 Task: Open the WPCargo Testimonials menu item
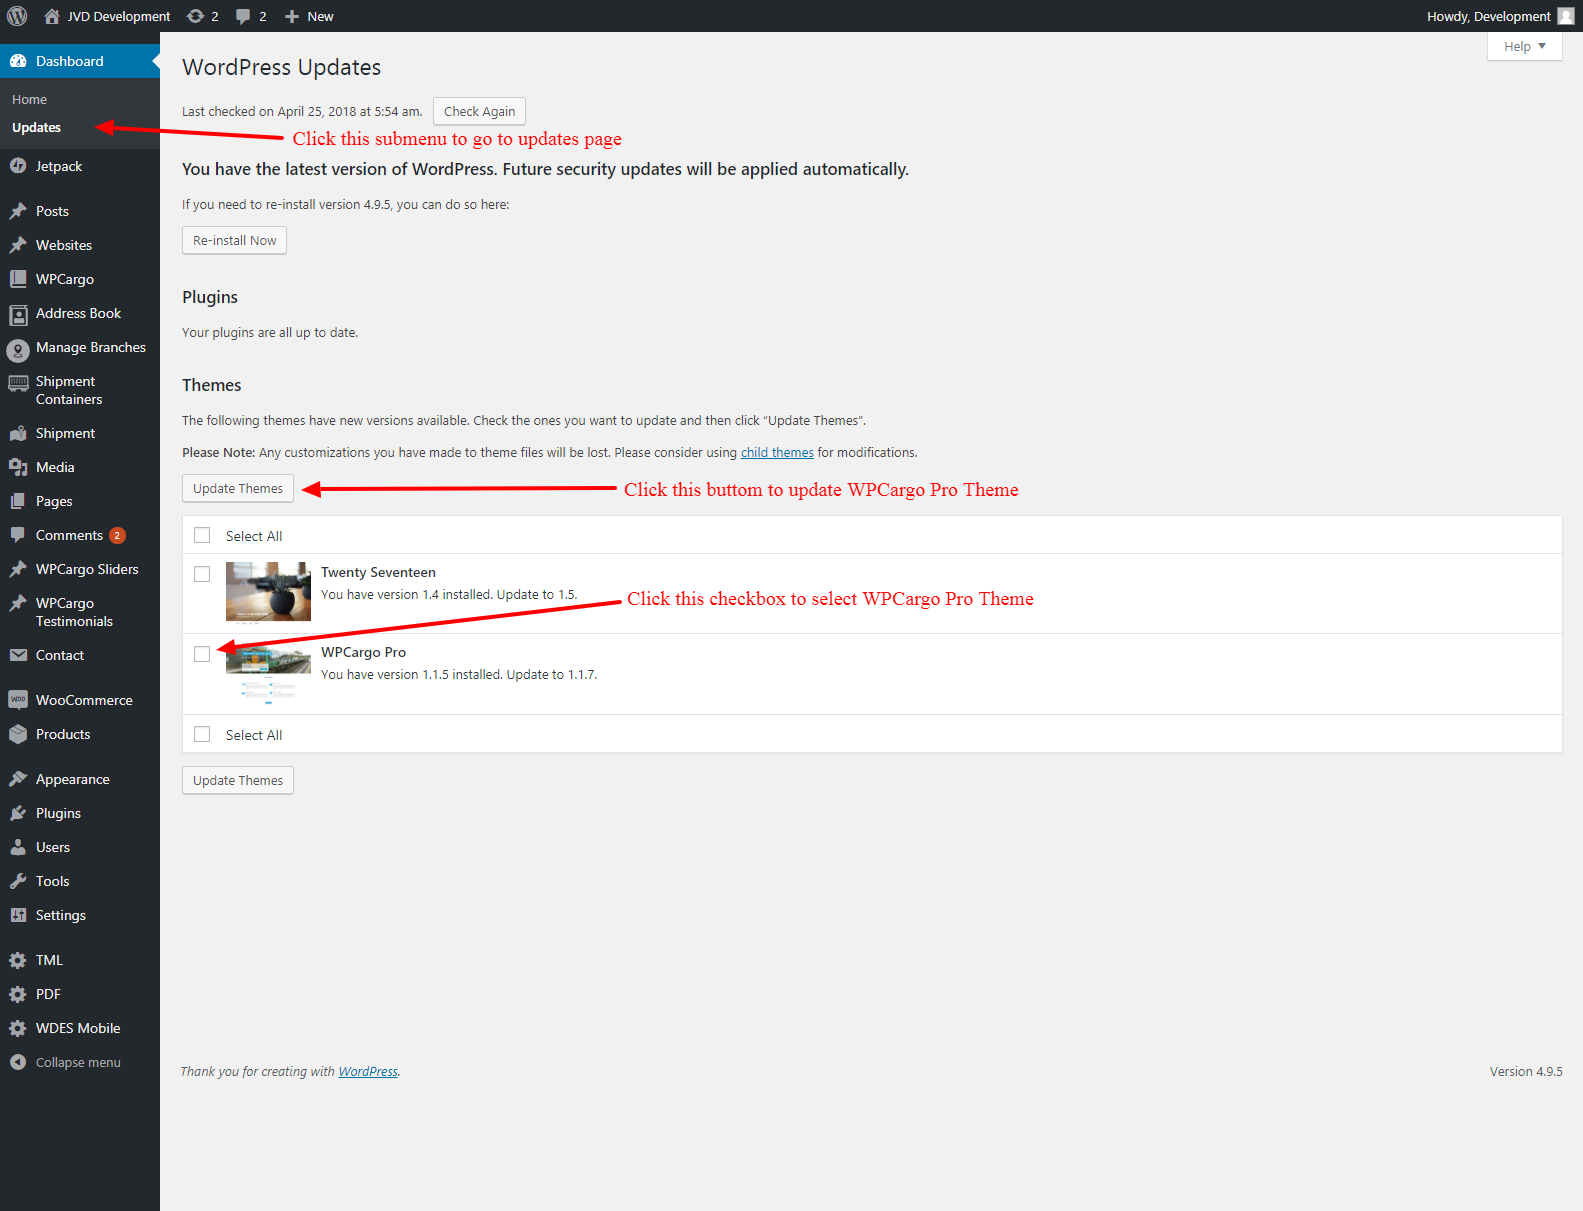click(x=75, y=612)
